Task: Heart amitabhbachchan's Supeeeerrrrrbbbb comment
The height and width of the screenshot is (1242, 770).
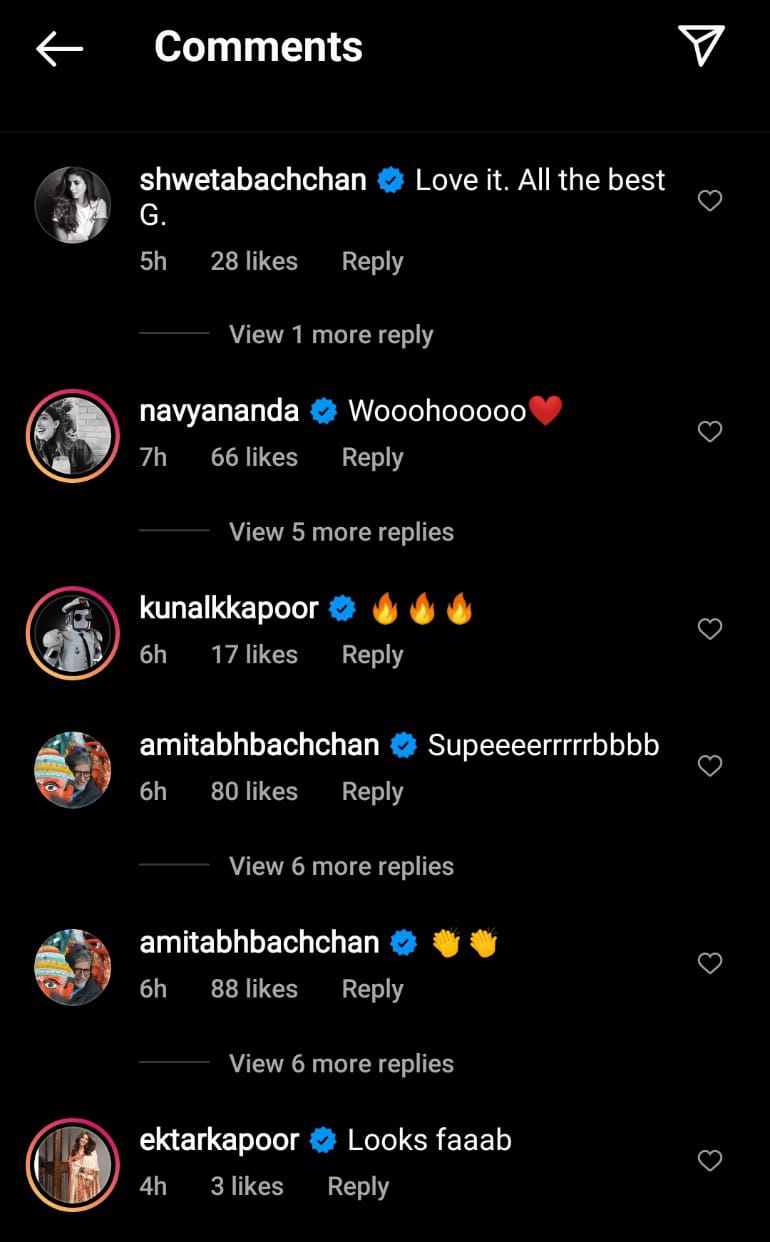Action: click(x=709, y=766)
